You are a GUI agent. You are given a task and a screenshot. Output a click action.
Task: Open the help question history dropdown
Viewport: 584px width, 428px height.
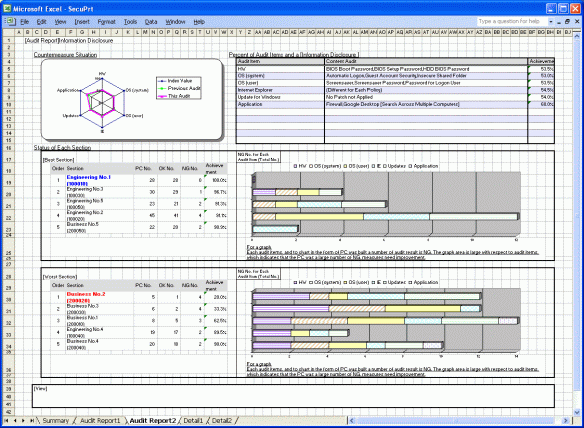550,22
